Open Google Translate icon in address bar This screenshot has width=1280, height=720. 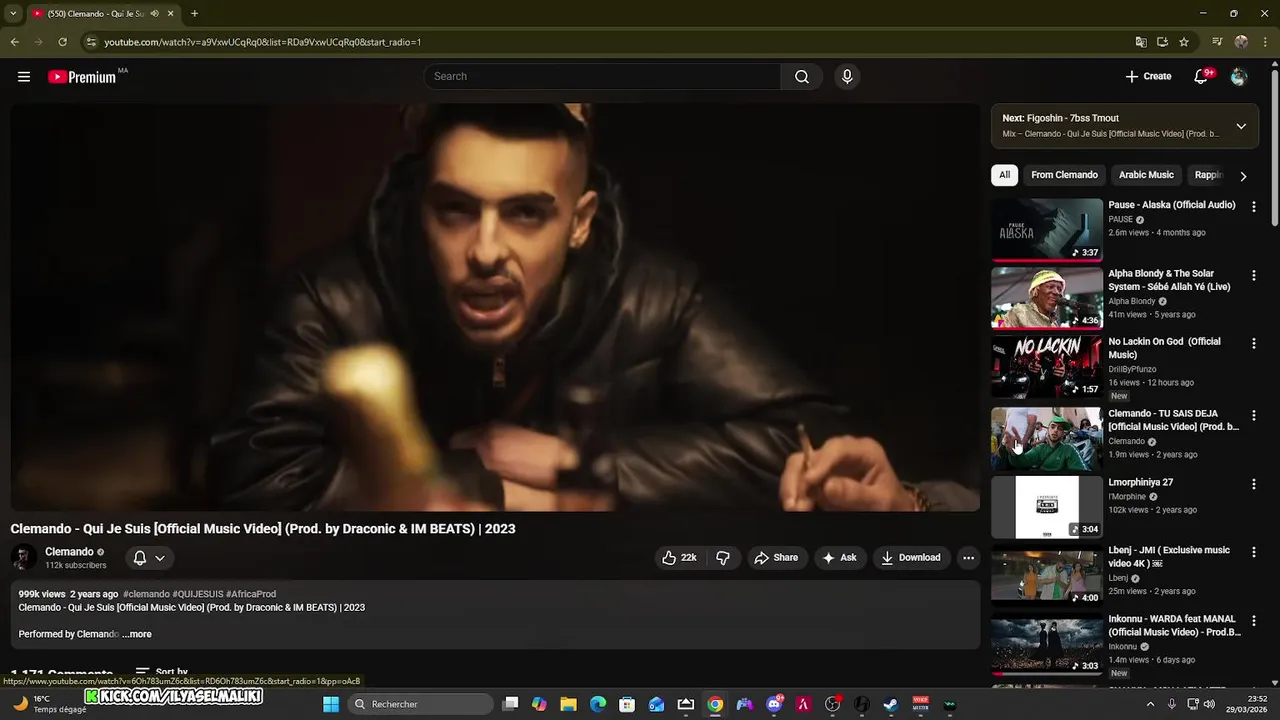(1141, 42)
